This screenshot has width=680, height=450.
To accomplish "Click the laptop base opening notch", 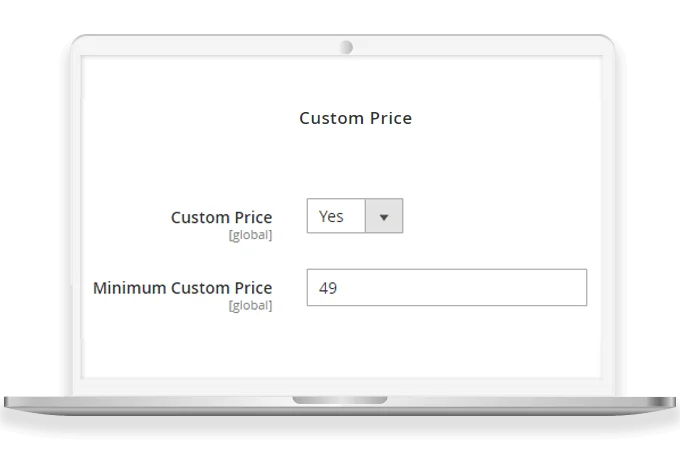I will click(x=339, y=400).
